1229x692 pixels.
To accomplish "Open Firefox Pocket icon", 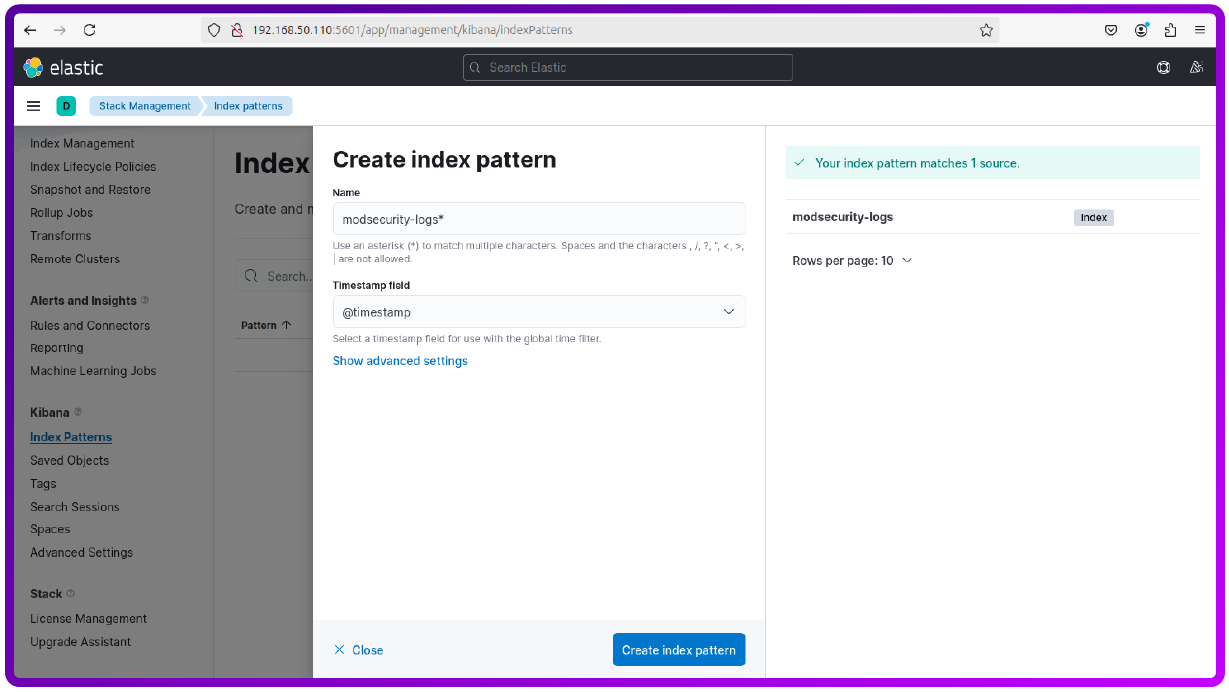I will (1110, 30).
